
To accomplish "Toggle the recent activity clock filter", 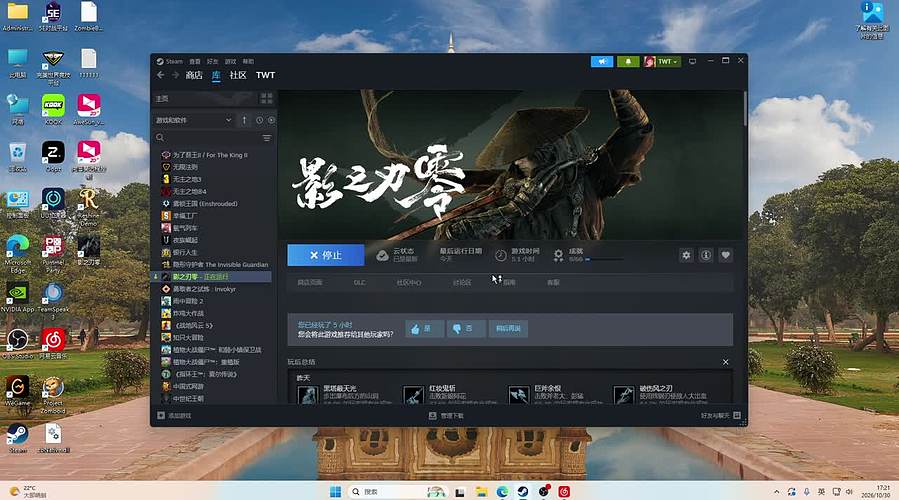I will click(259, 120).
